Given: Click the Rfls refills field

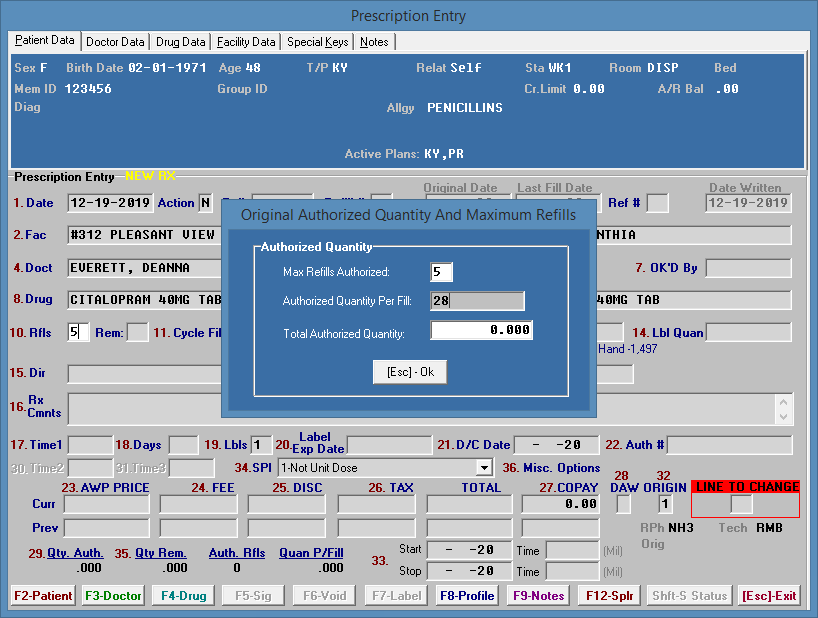Looking at the screenshot, I should coord(79,332).
